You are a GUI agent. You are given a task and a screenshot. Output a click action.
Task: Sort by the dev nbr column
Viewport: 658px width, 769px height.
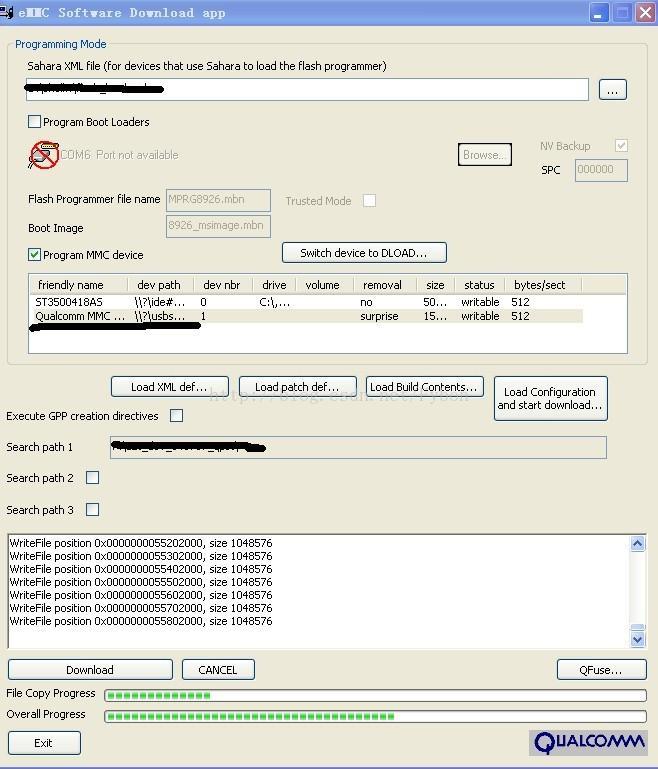pos(224,285)
